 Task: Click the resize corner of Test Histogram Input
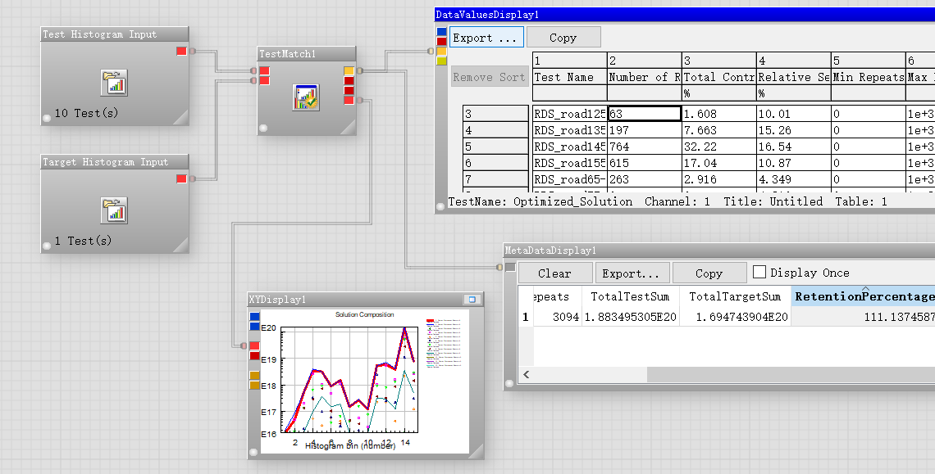181,117
